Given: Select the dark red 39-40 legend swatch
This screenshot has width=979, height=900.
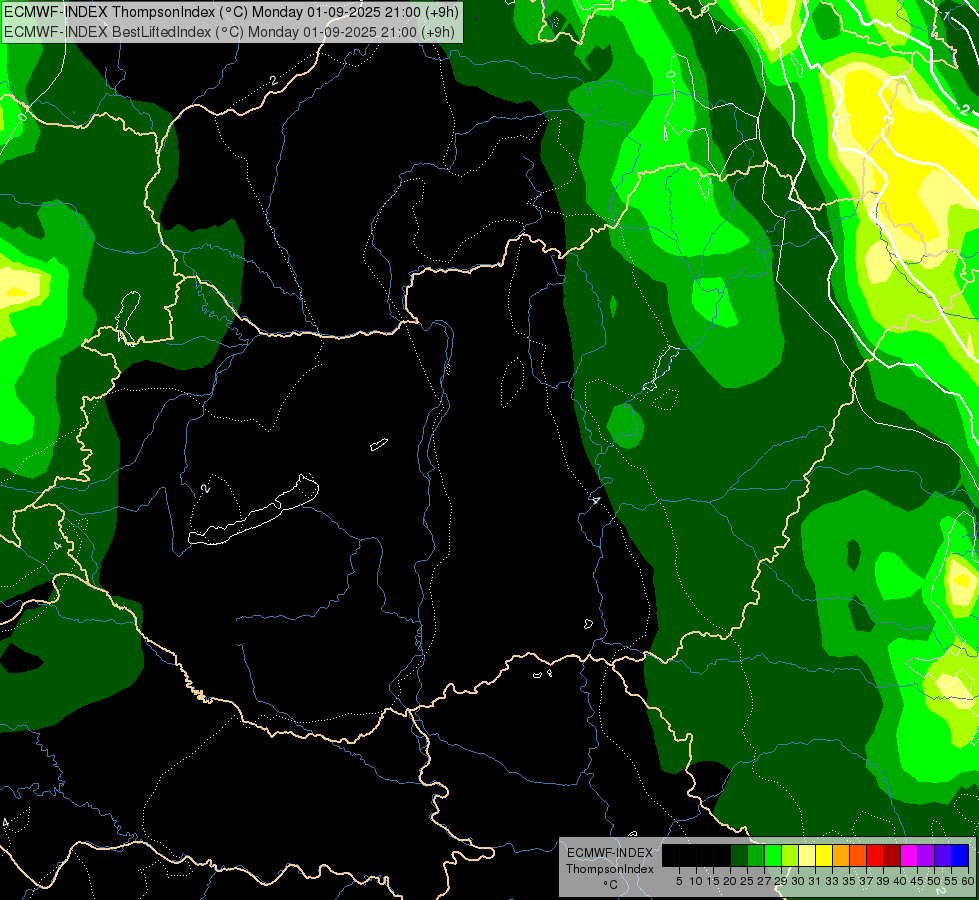Looking at the screenshot, I should 892,855.
